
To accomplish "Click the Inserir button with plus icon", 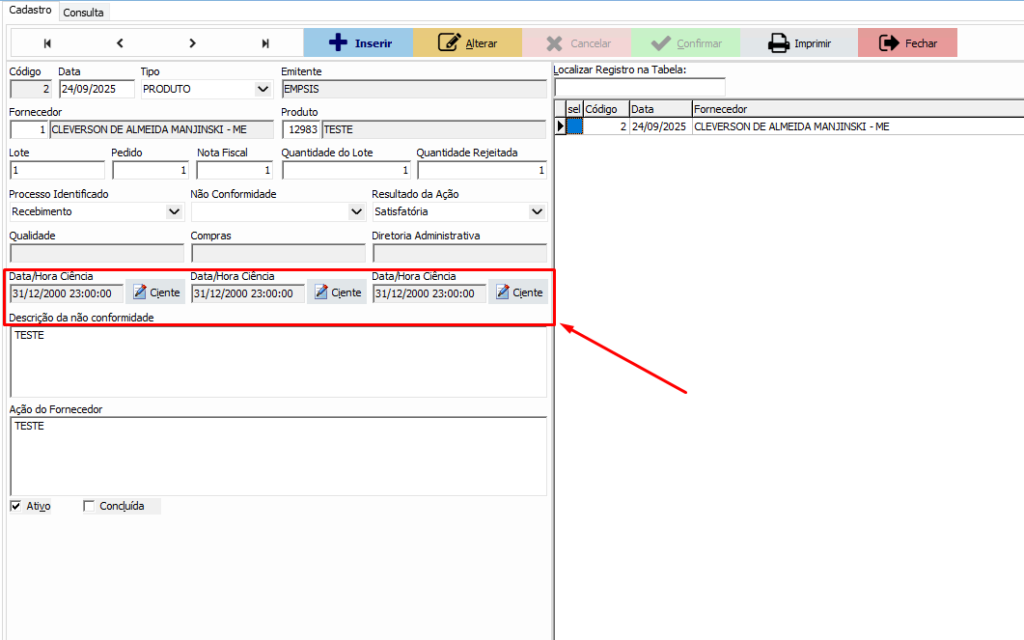I will pyautogui.click(x=358, y=43).
